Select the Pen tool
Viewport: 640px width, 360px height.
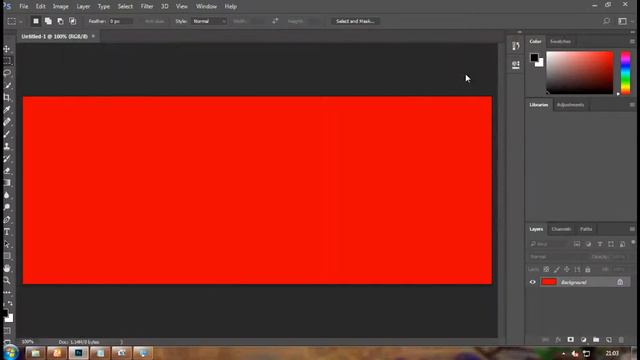coord(7,220)
